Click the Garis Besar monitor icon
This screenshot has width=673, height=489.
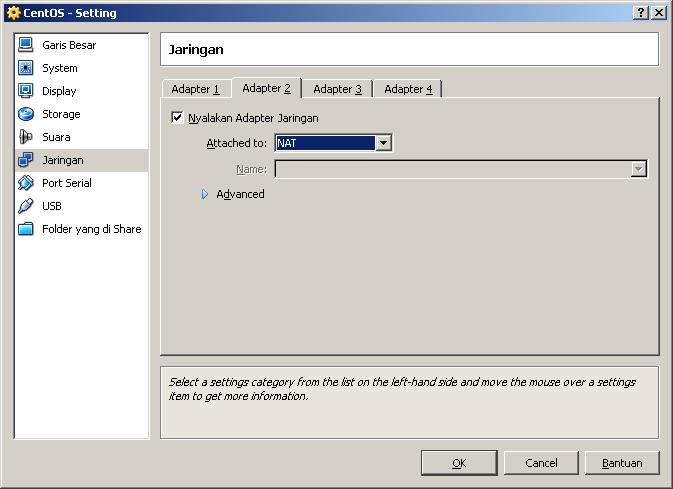(25, 45)
